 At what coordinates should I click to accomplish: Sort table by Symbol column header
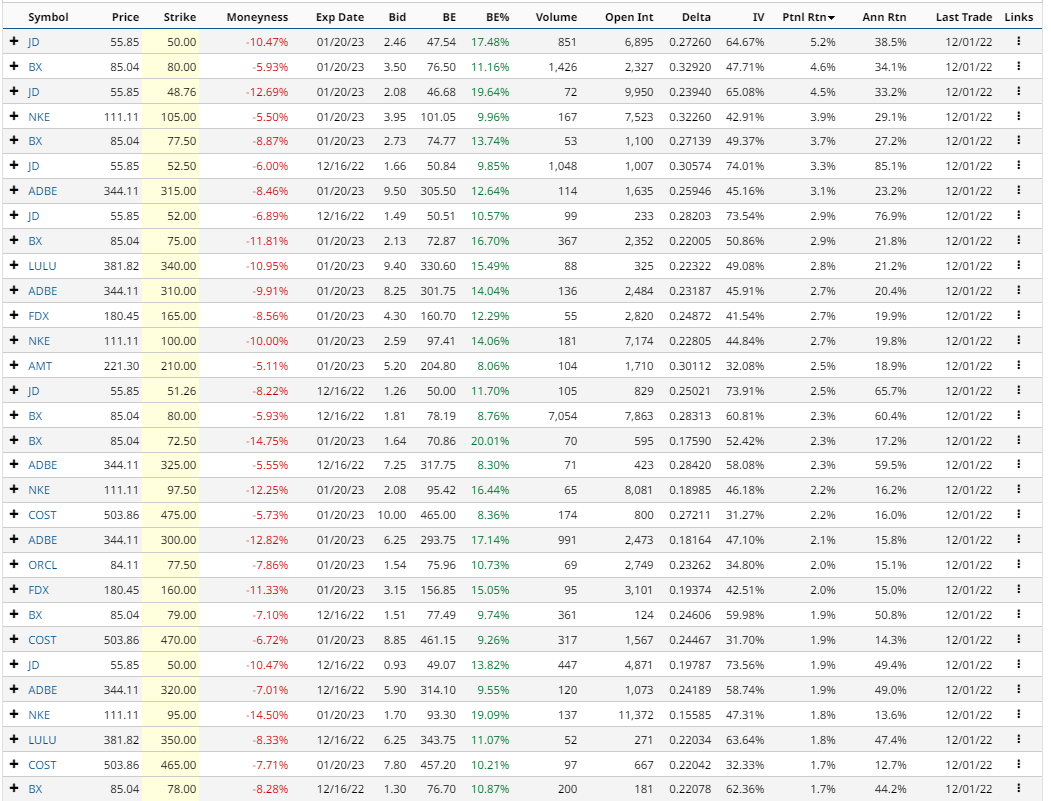pyautogui.click(x=48, y=17)
